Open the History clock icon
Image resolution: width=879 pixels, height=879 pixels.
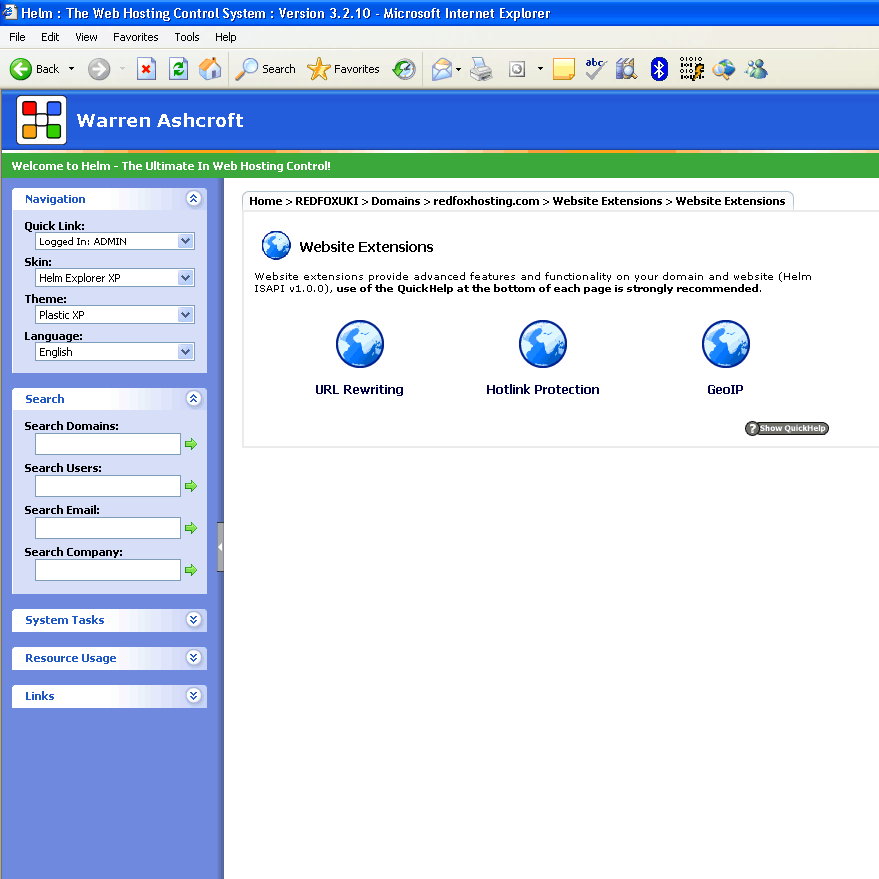(x=404, y=70)
